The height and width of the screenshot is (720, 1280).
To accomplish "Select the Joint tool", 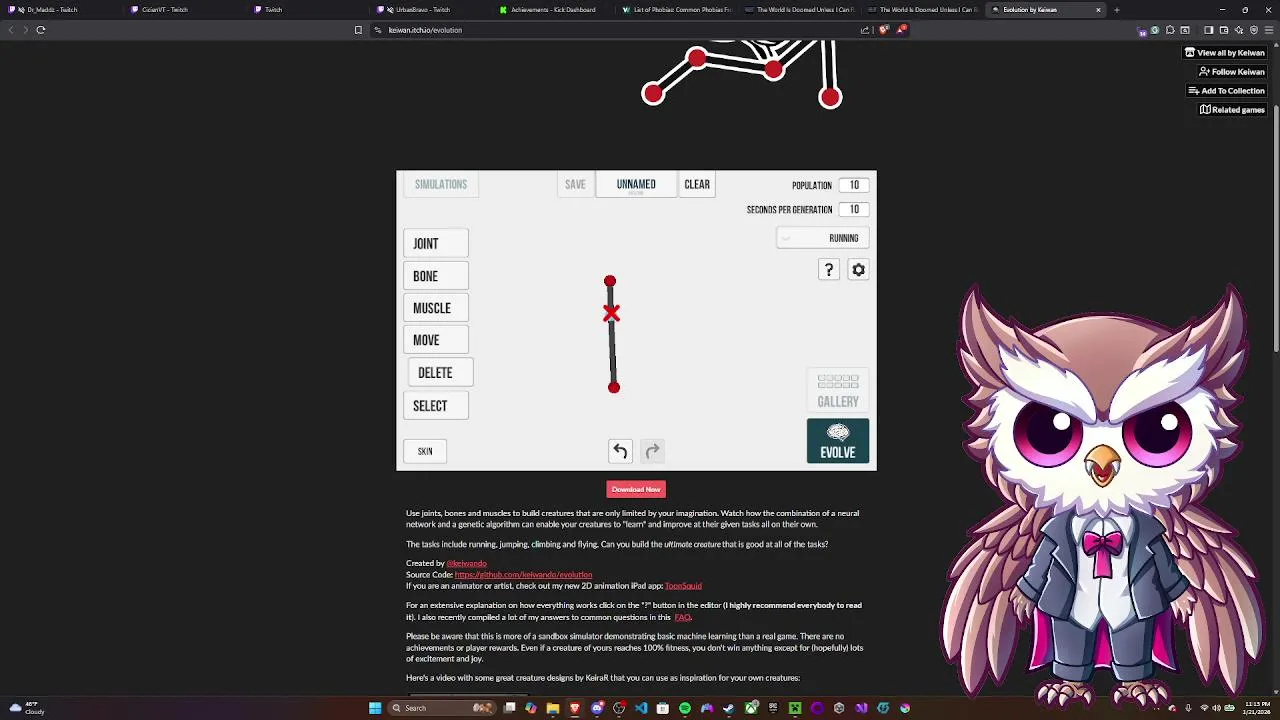I will point(435,243).
